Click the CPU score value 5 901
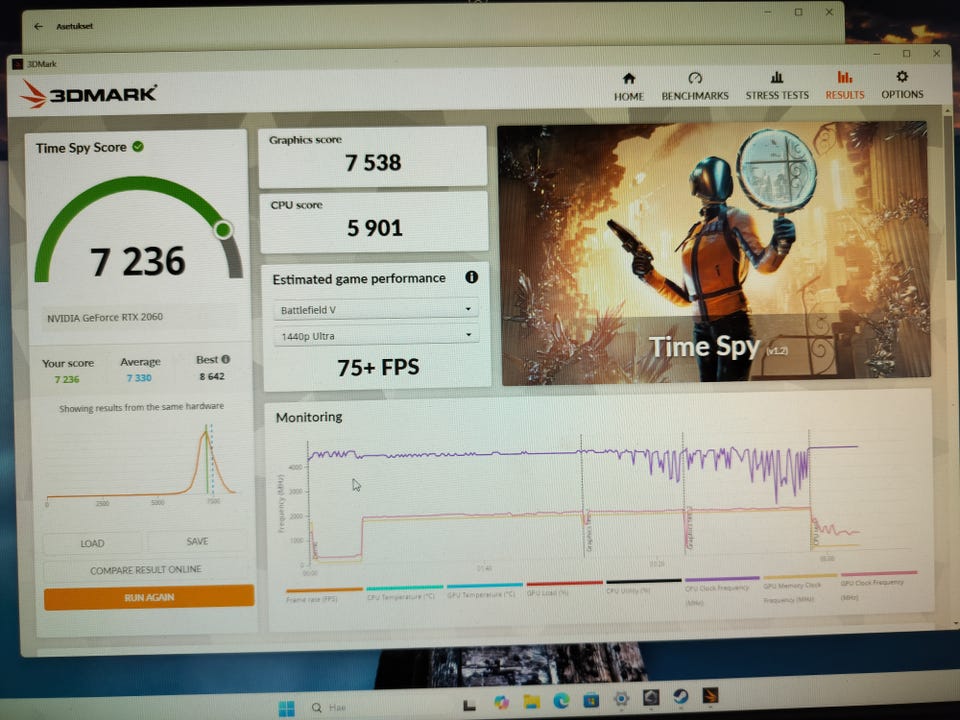Image resolution: width=960 pixels, height=720 pixels. click(x=375, y=228)
